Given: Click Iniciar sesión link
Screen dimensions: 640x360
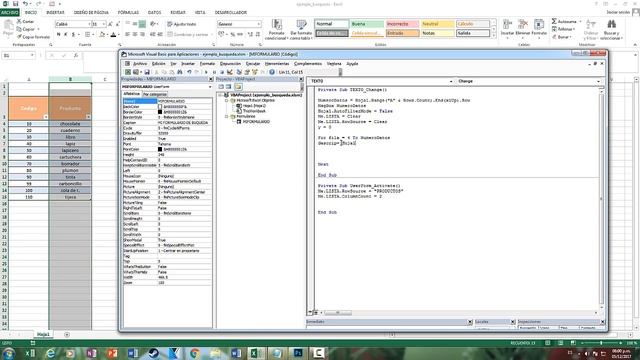Looking at the screenshot, I should point(618,12).
